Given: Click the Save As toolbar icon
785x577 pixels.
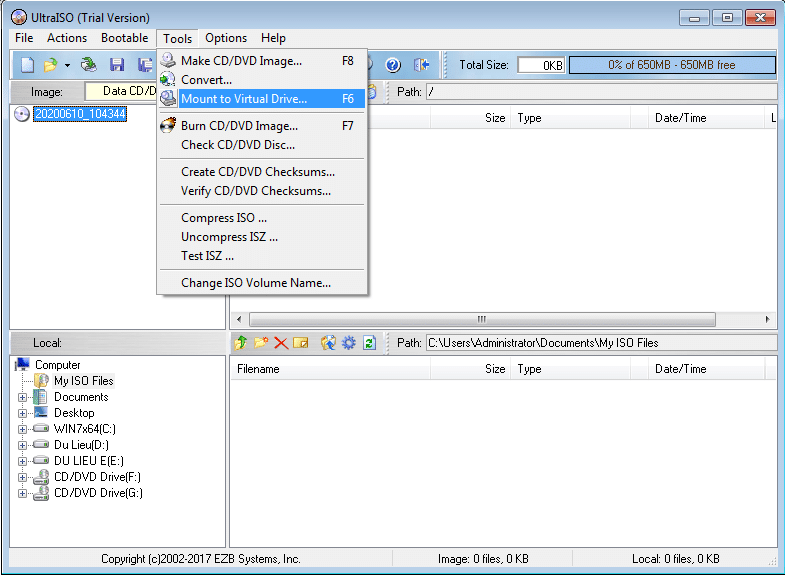Looking at the screenshot, I should pyautogui.click(x=146, y=65).
